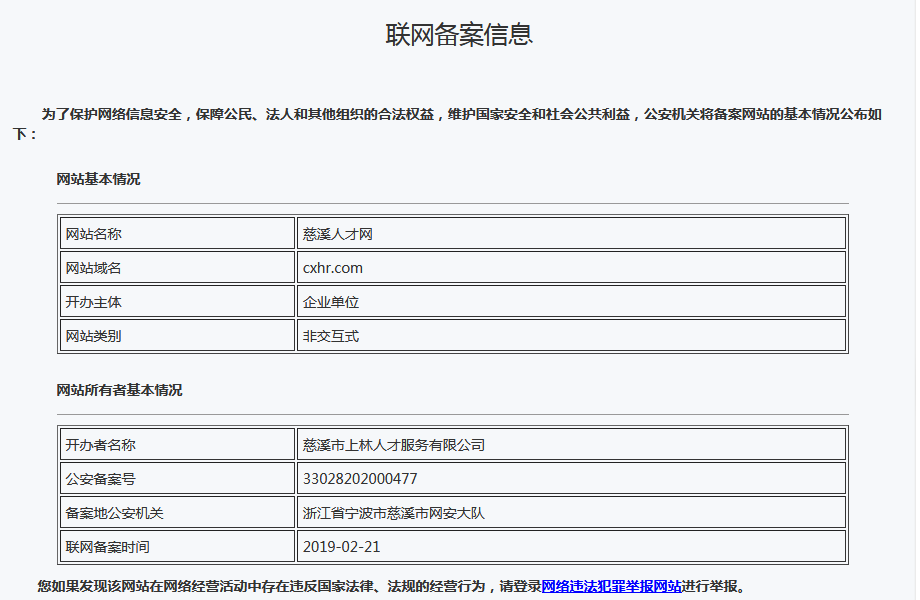
Task: Click the 联网备案时间 label cell
Action: 177,547
